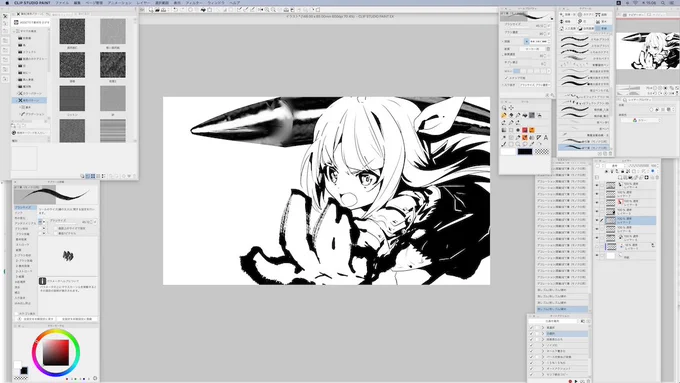The width and height of the screenshot is (680, 383).
Task: Select the Text tool marked A
Action: [546, 137]
